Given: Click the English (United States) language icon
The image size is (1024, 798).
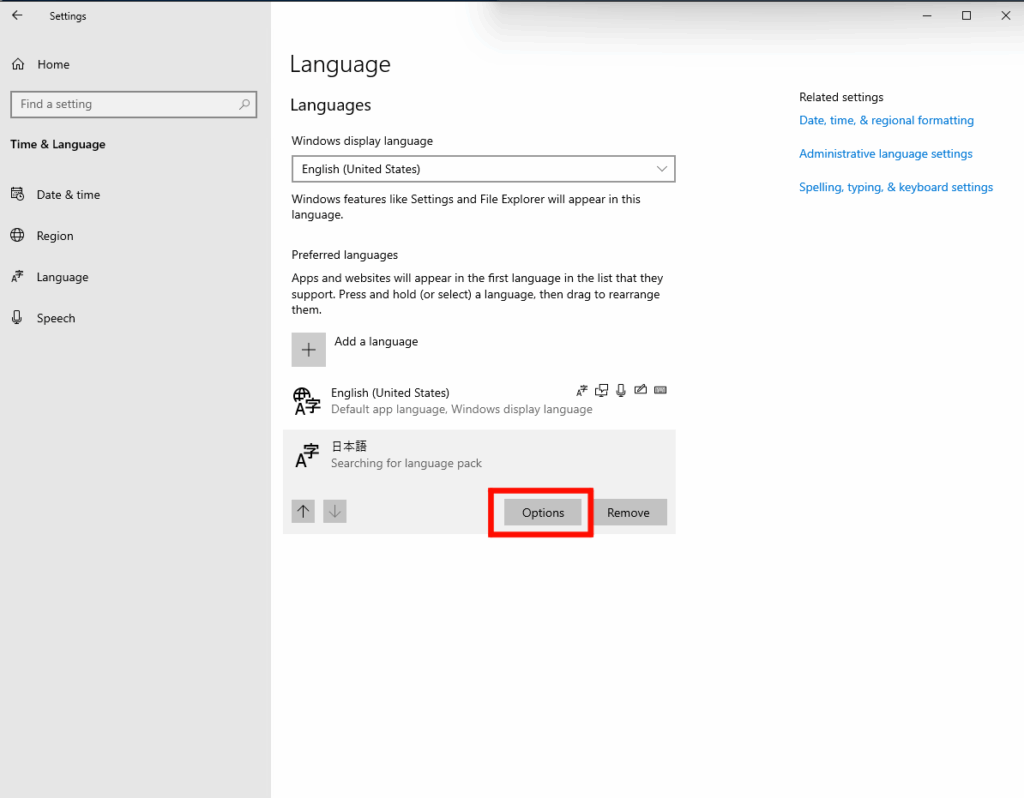Looking at the screenshot, I should [x=307, y=401].
